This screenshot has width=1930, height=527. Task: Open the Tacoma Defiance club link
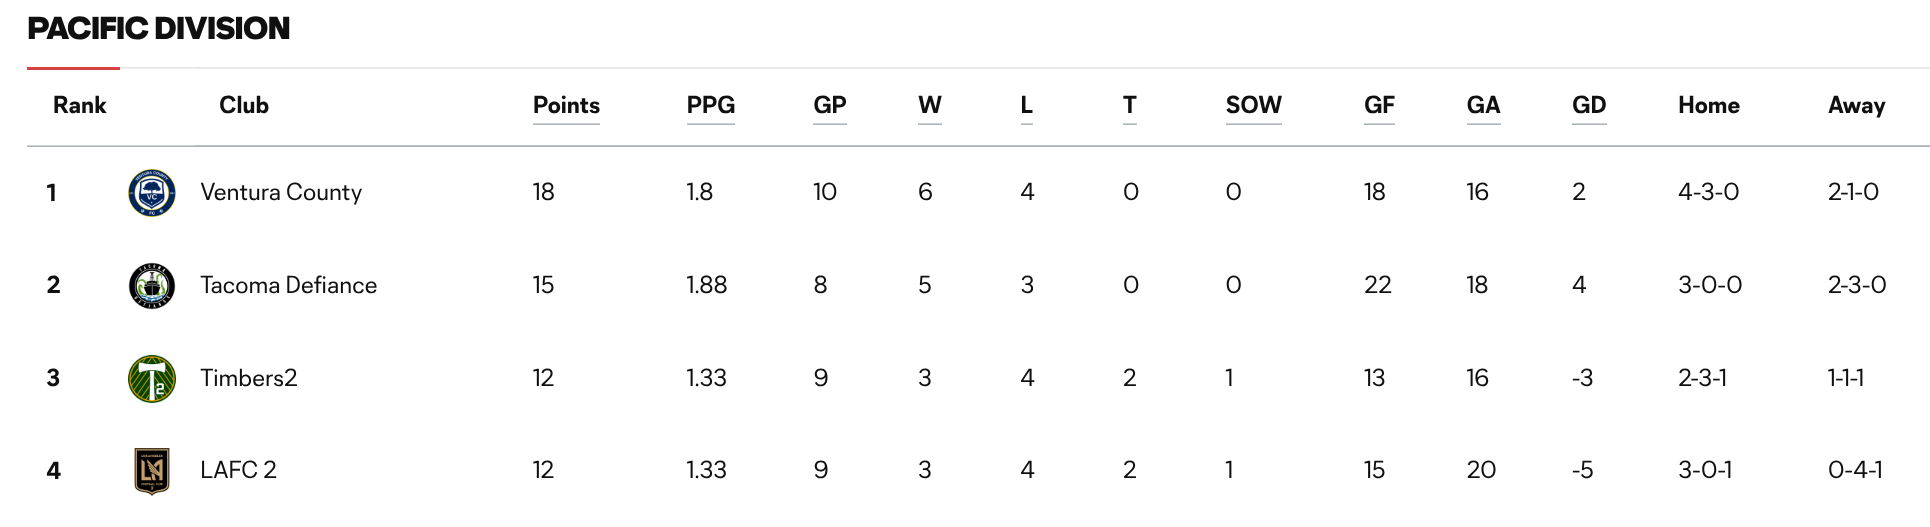288,285
